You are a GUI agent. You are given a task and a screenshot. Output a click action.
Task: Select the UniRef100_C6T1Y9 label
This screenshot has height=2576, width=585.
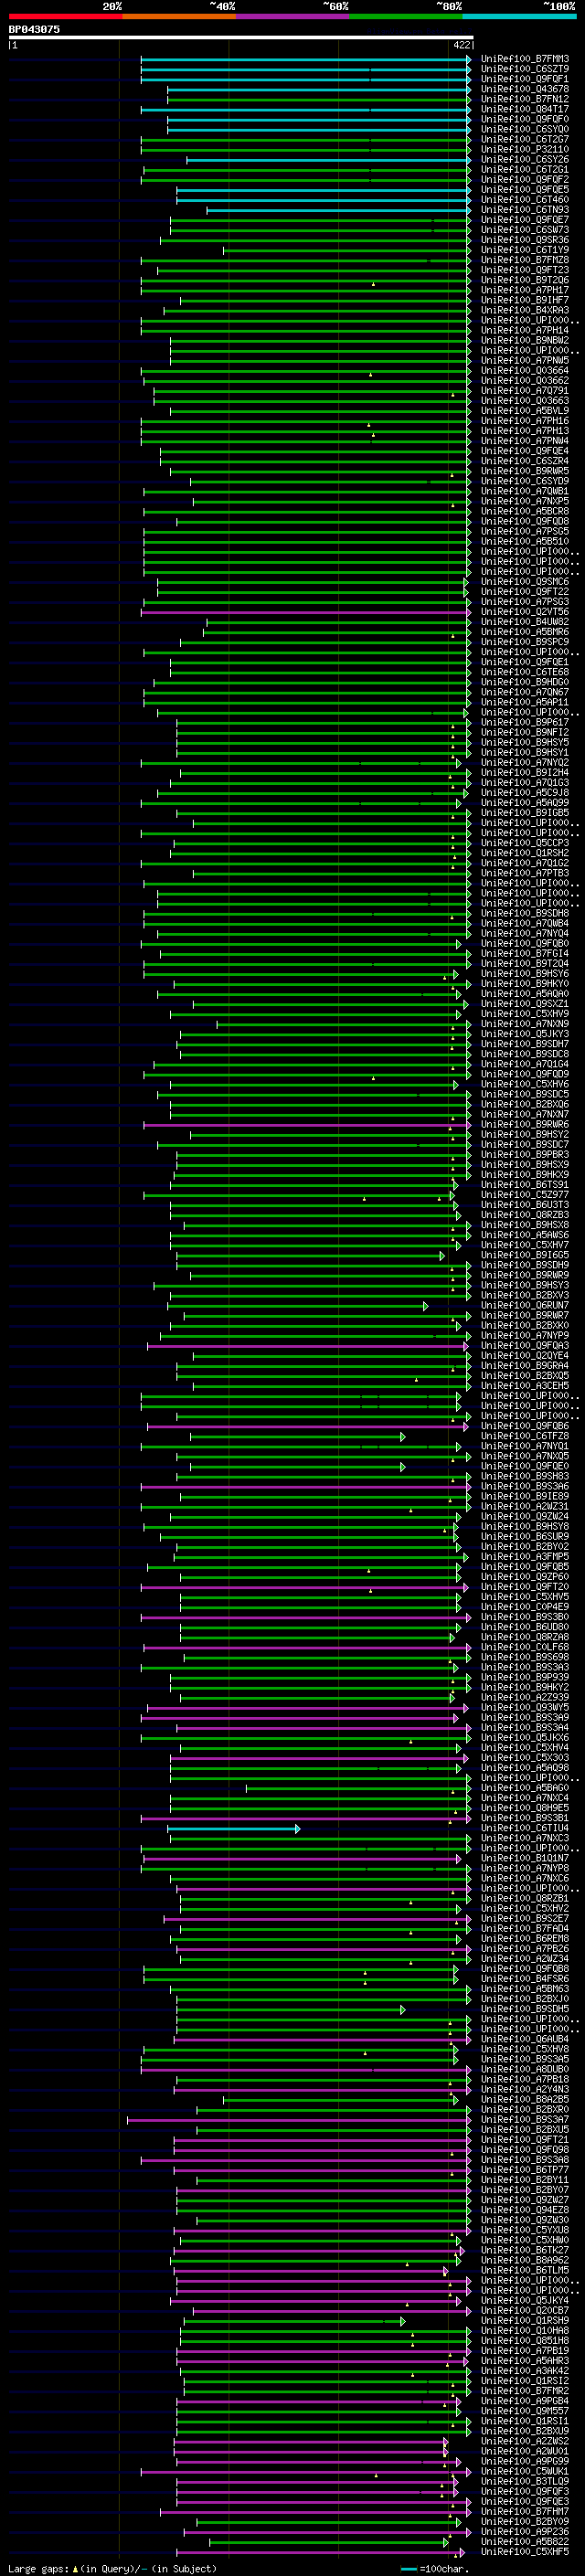524,250
